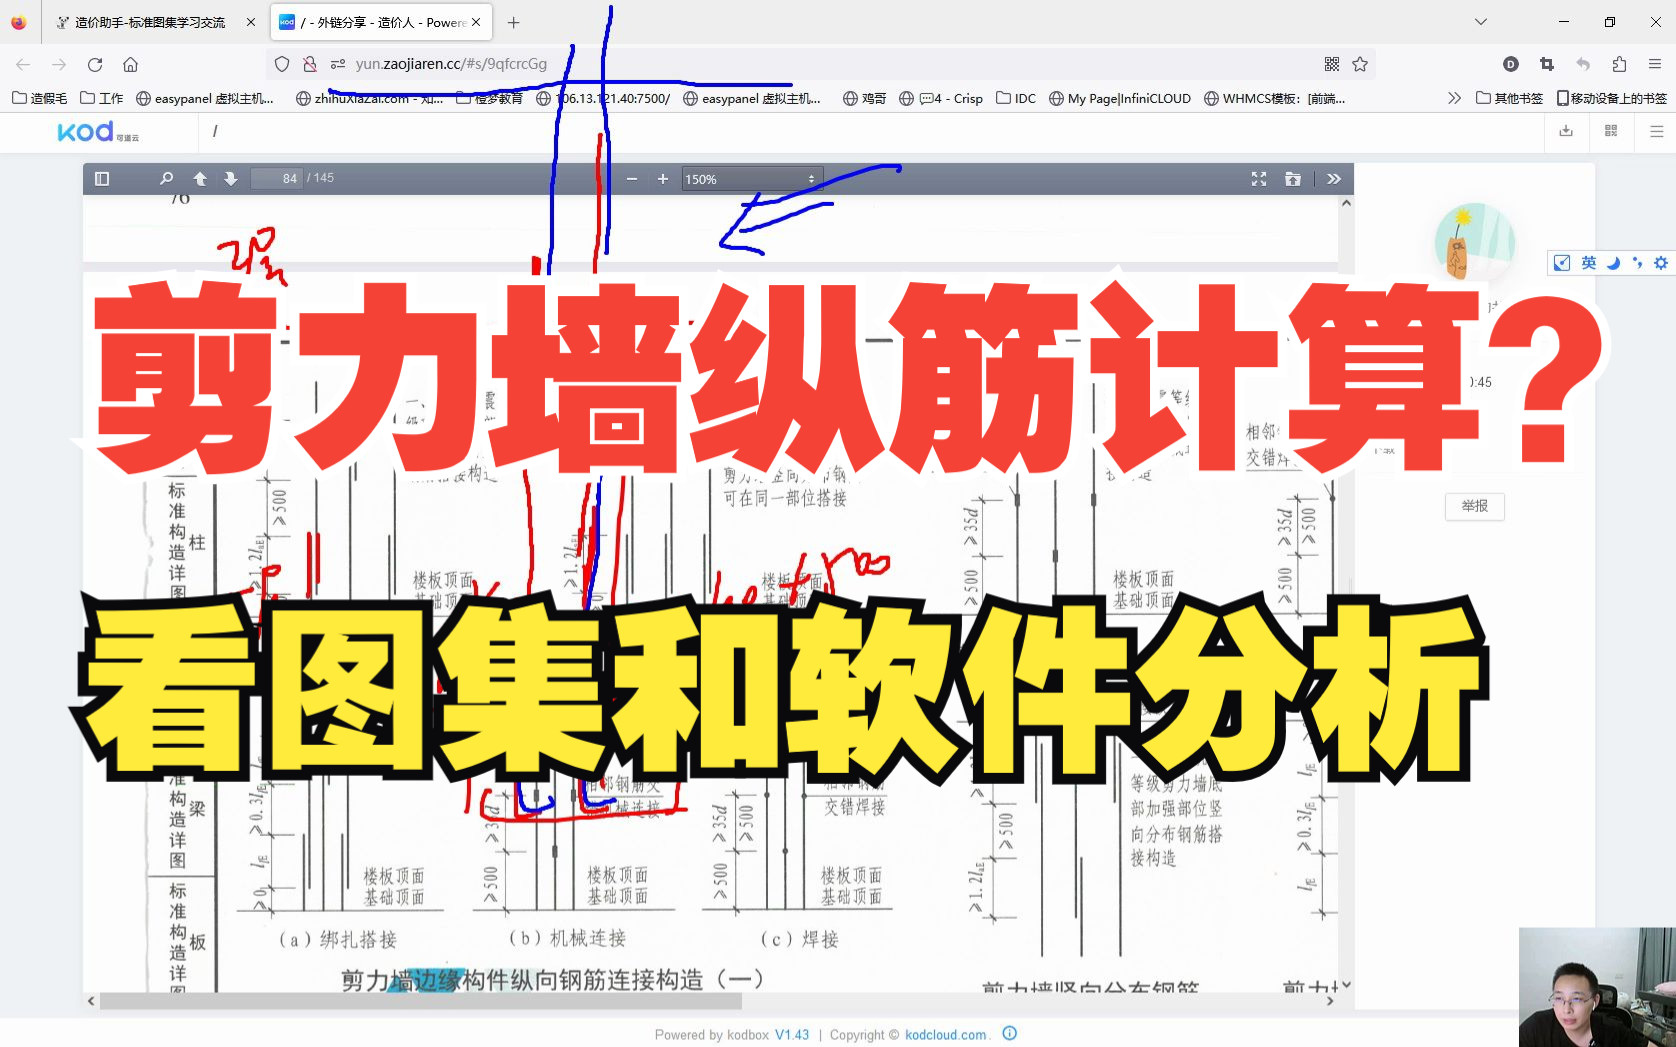
Task: Open Firefox account D icon
Action: (1511, 64)
